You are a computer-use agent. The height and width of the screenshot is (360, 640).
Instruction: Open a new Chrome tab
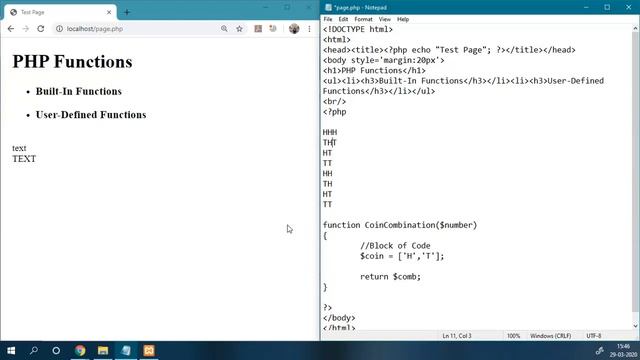click(x=127, y=12)
